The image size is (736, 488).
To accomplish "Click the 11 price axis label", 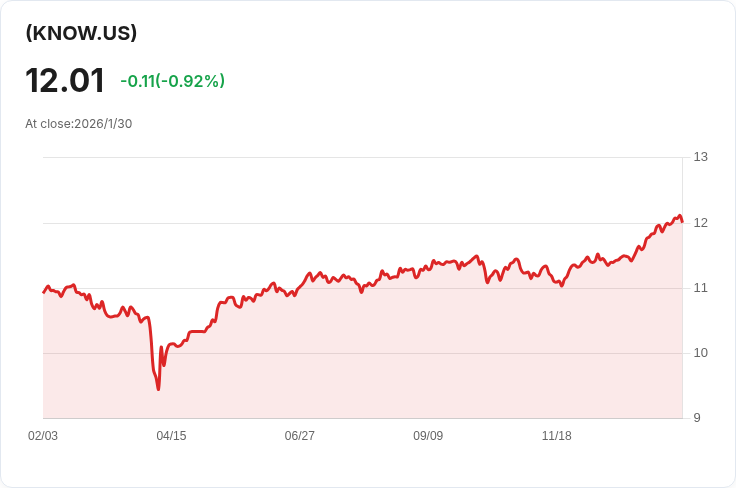I will pos(700,288).
